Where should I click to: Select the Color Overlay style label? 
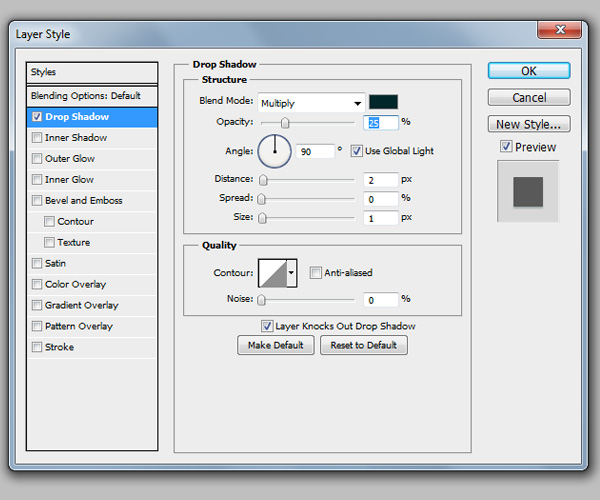(75, 284)
